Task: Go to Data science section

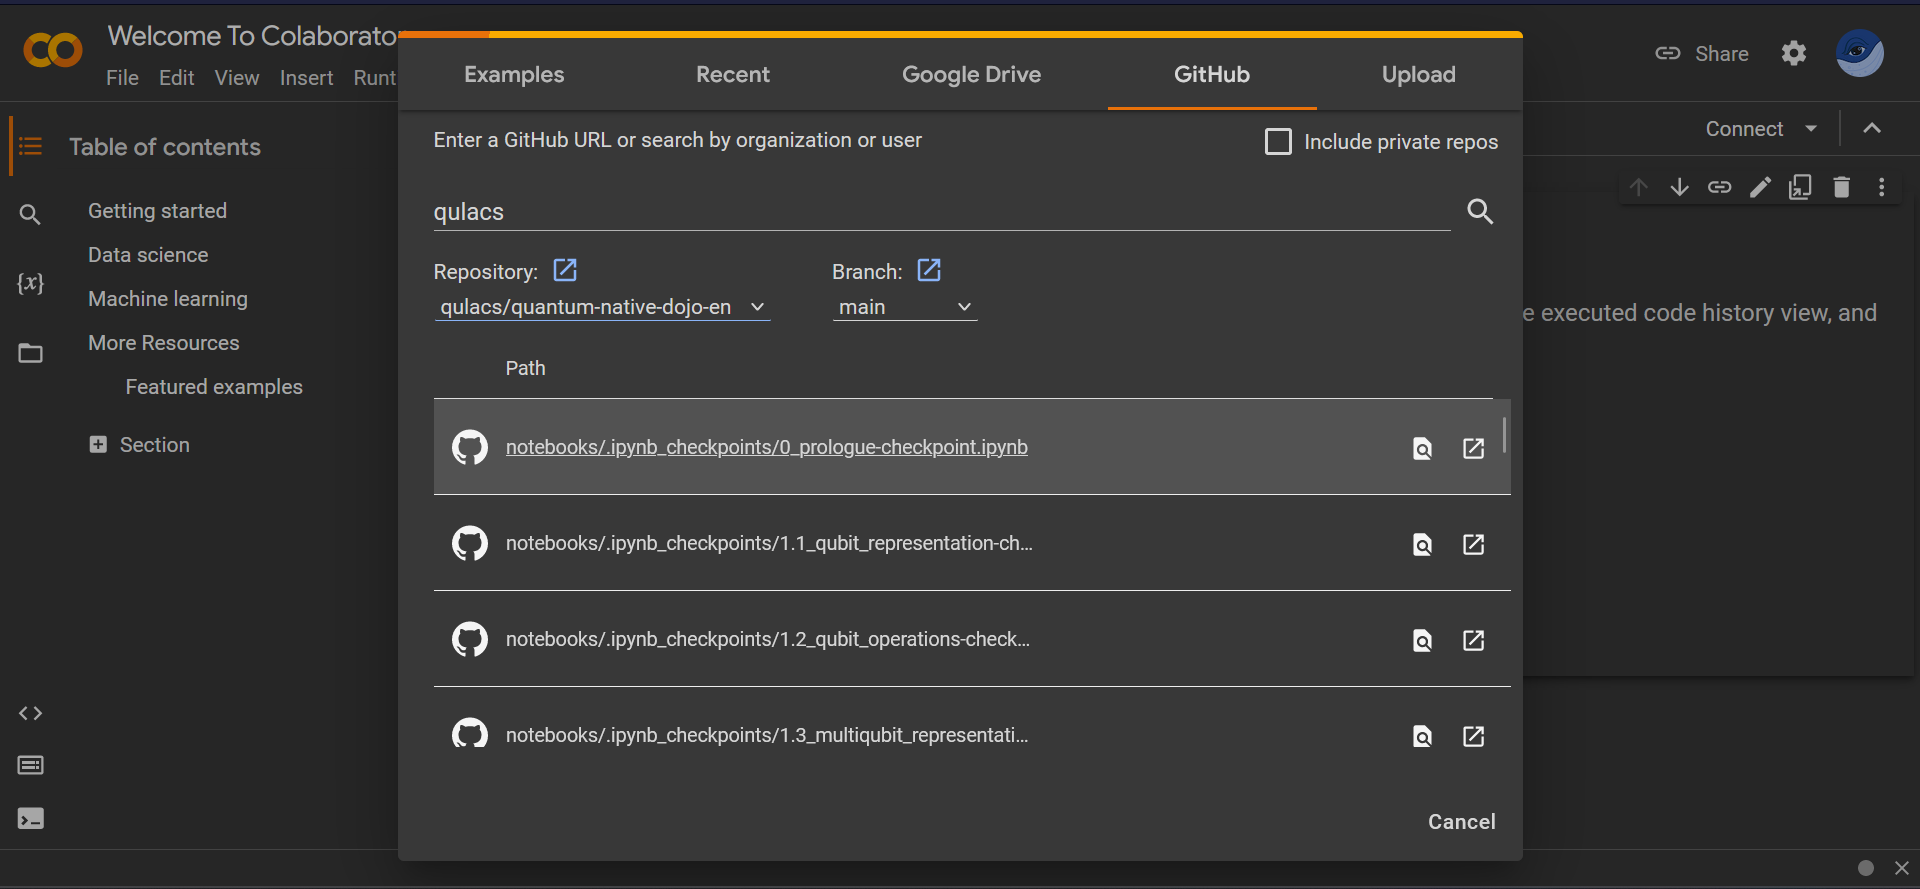Action: [148, 255]
